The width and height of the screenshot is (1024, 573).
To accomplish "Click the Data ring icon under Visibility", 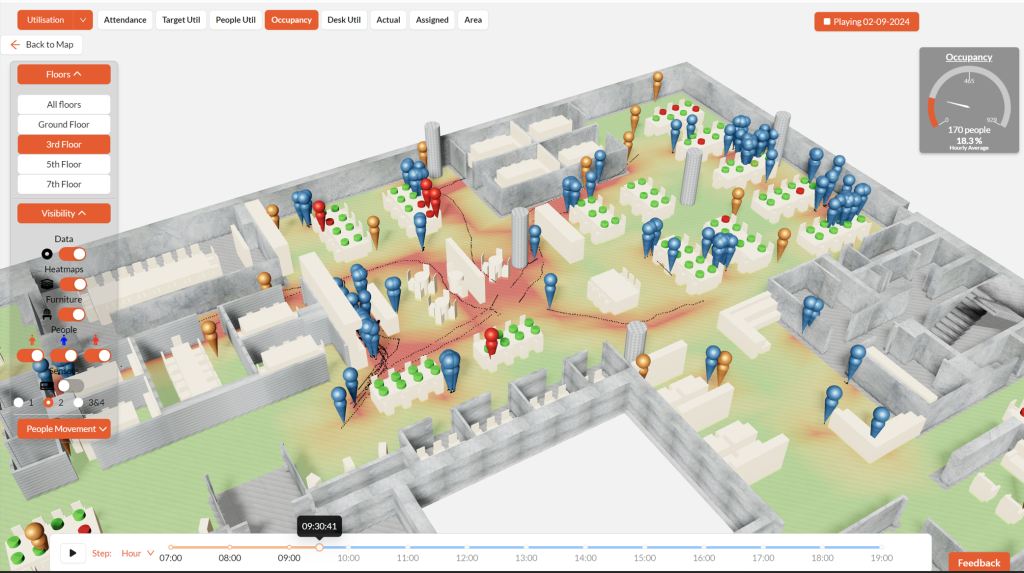I will pyautogui.click(x=46, y=254).
